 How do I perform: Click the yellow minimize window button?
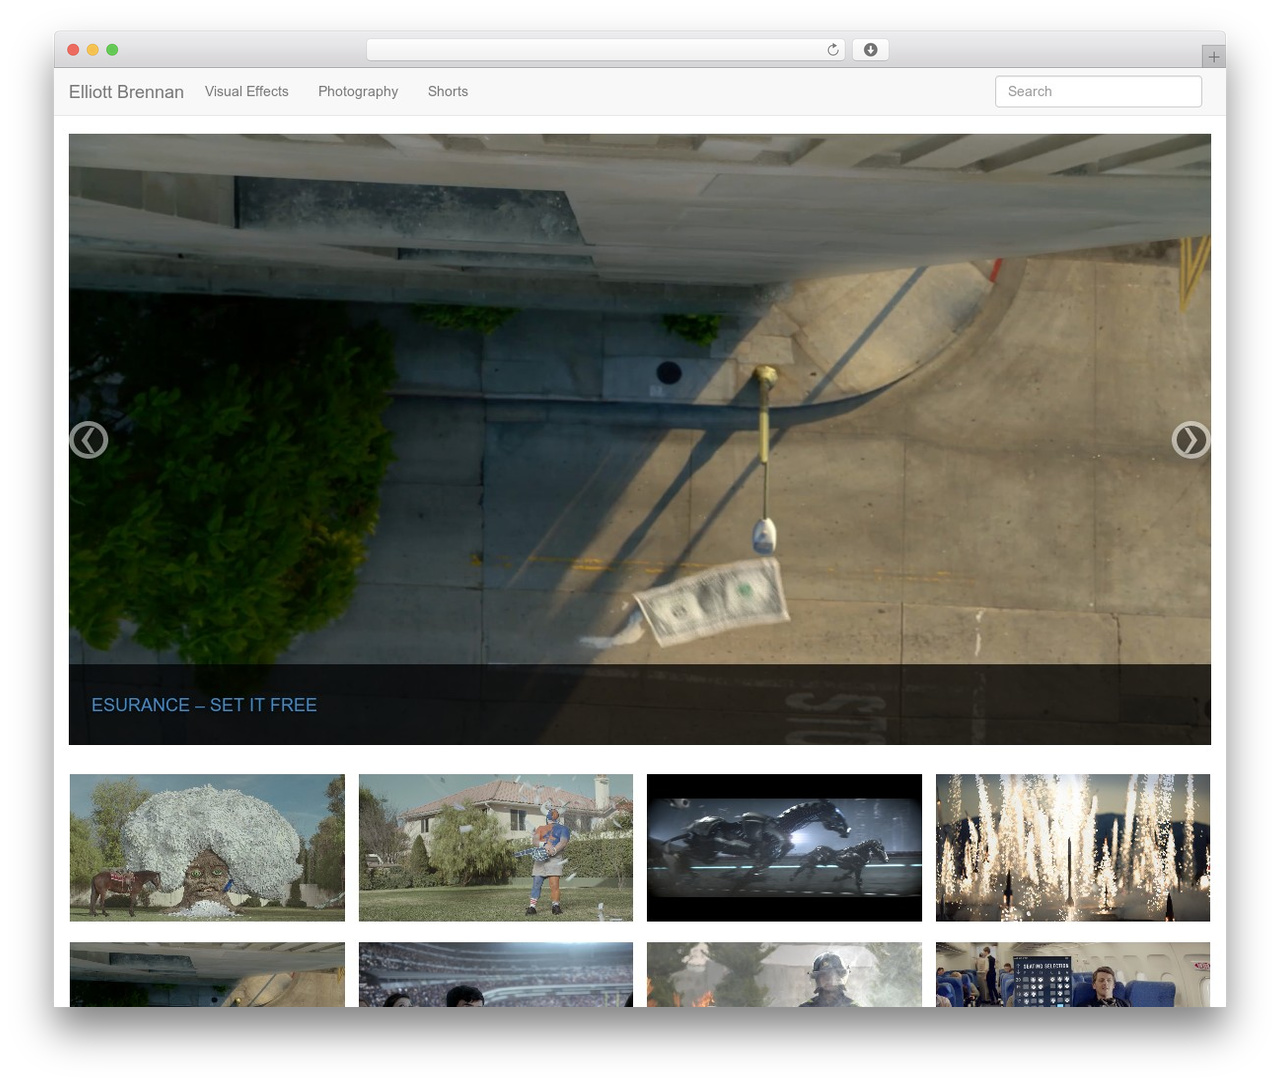[93, 50]
